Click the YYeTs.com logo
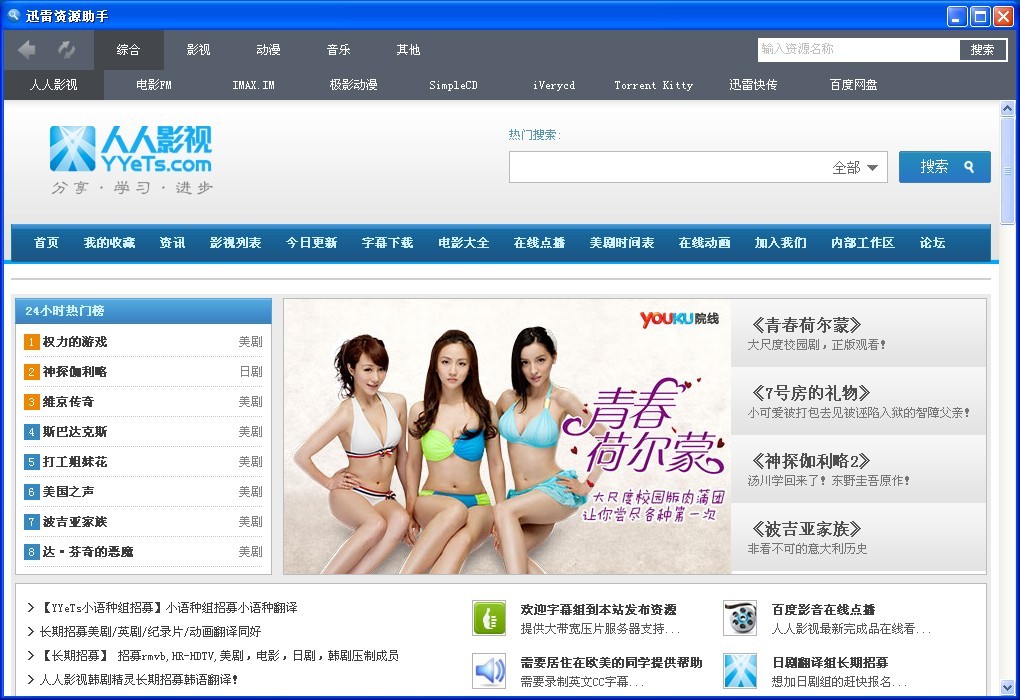Image resolution: width=1020 pixels, height=700 pixels. (x=131, y=159)
